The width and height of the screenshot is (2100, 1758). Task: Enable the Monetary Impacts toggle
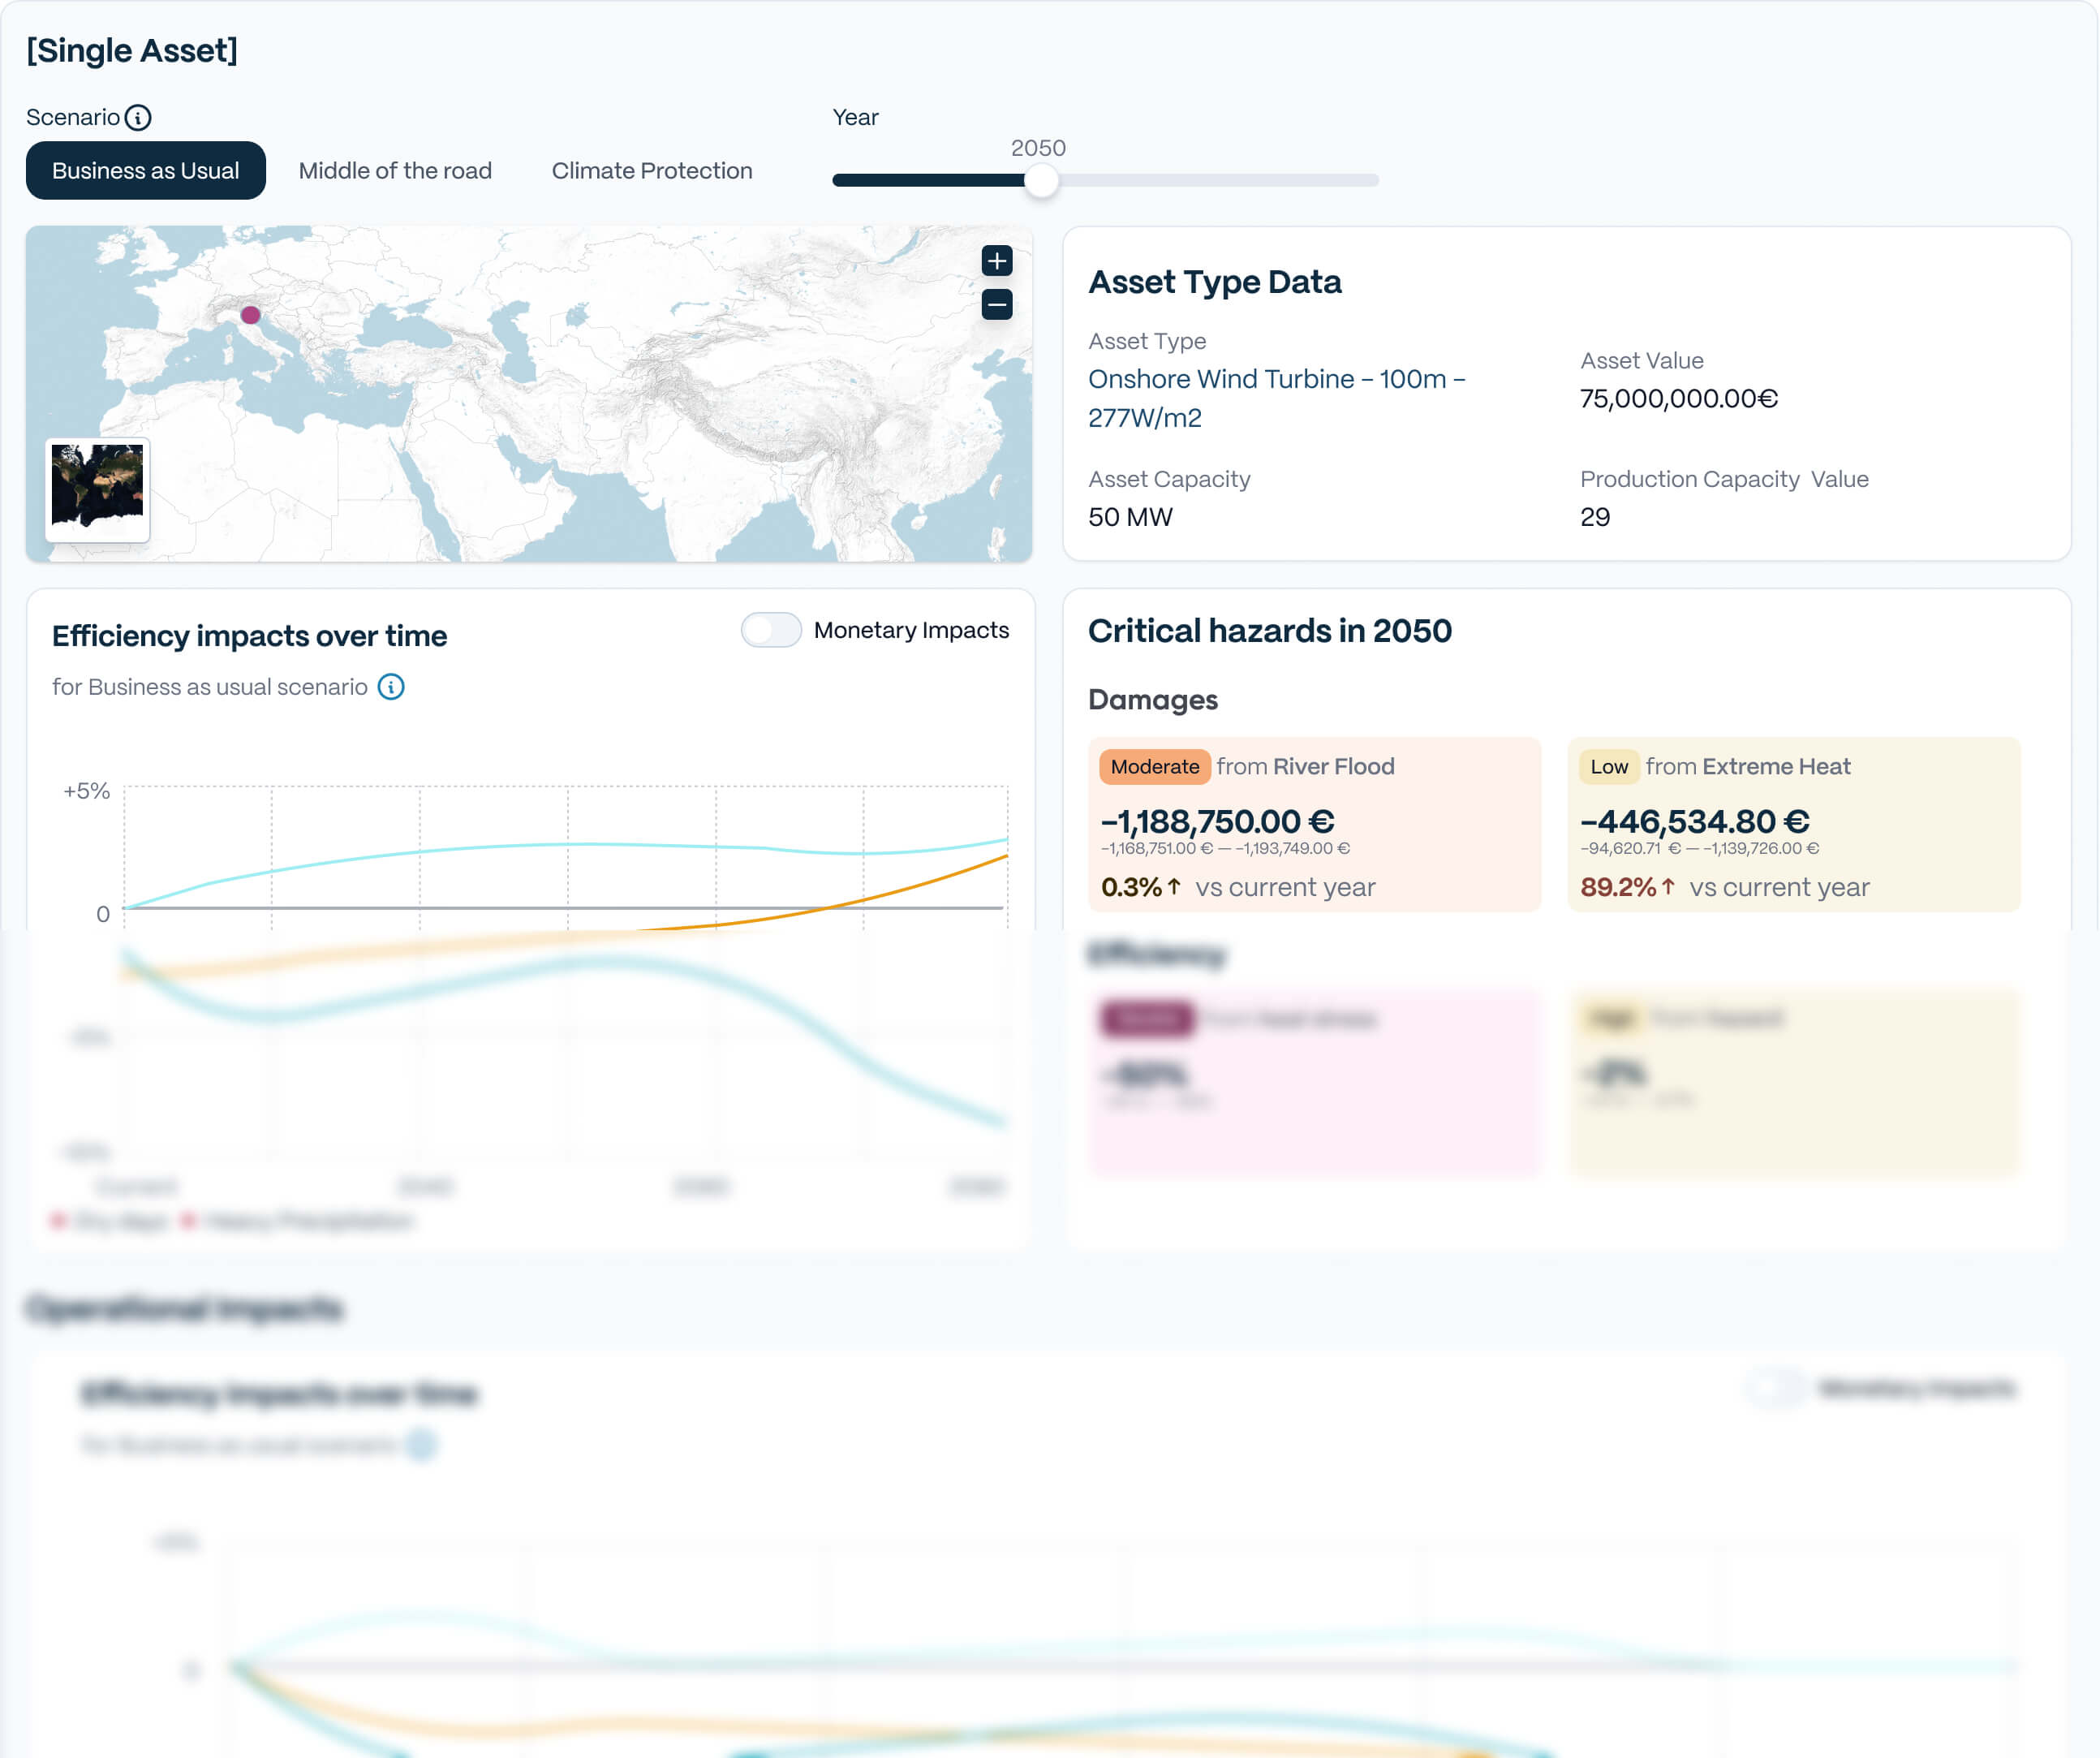pyautogui.click(x=770, y=630)
